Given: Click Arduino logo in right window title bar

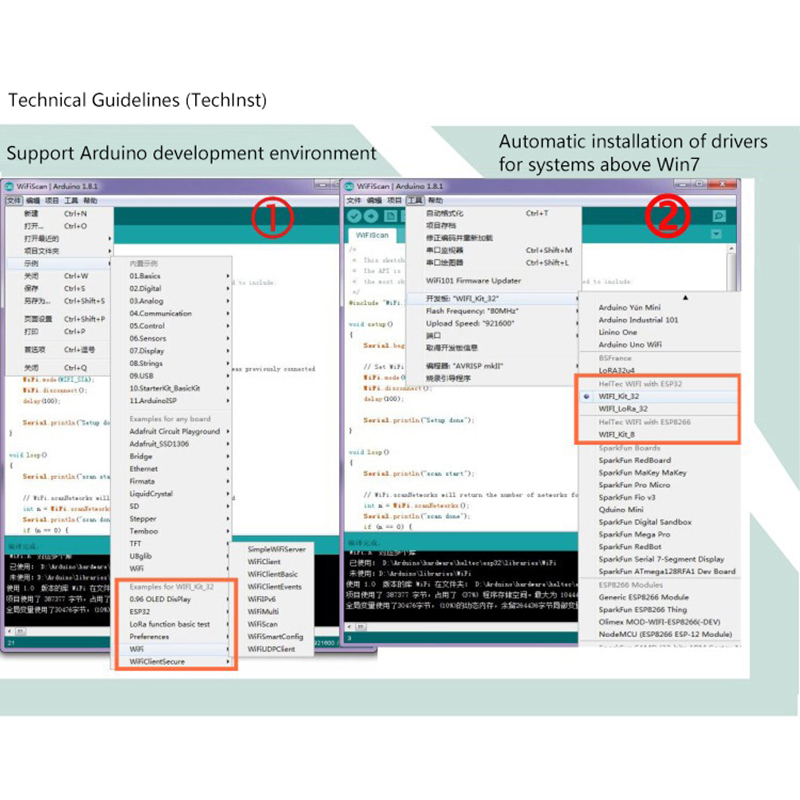Looking at the screenshot, I should click(x=348, y=187).
